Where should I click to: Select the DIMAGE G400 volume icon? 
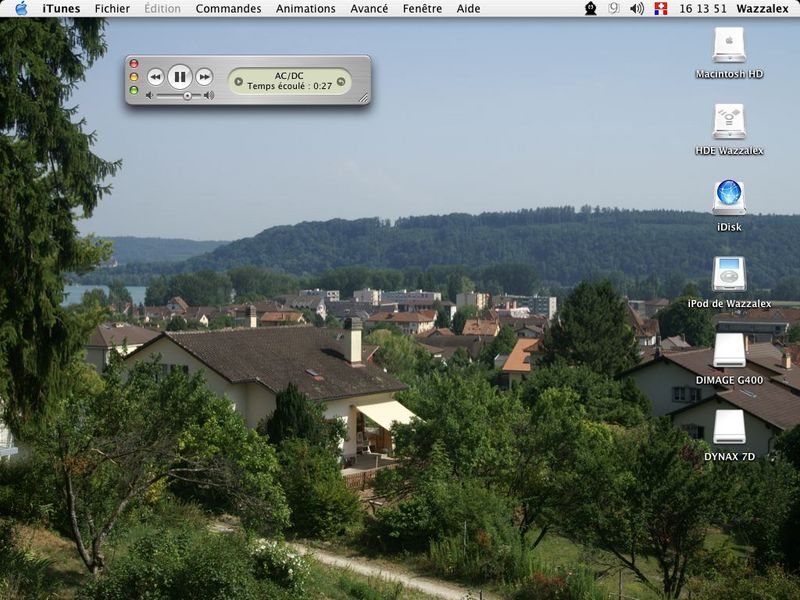pyautogui.click(x=729, y=351)
